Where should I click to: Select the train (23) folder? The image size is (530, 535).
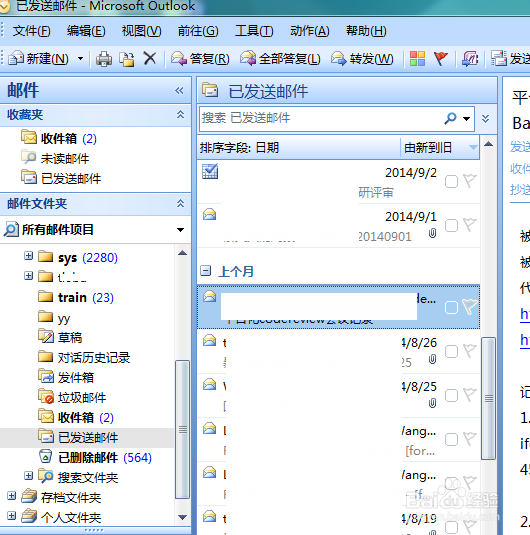pyautogui.click(x=76, y=297)
